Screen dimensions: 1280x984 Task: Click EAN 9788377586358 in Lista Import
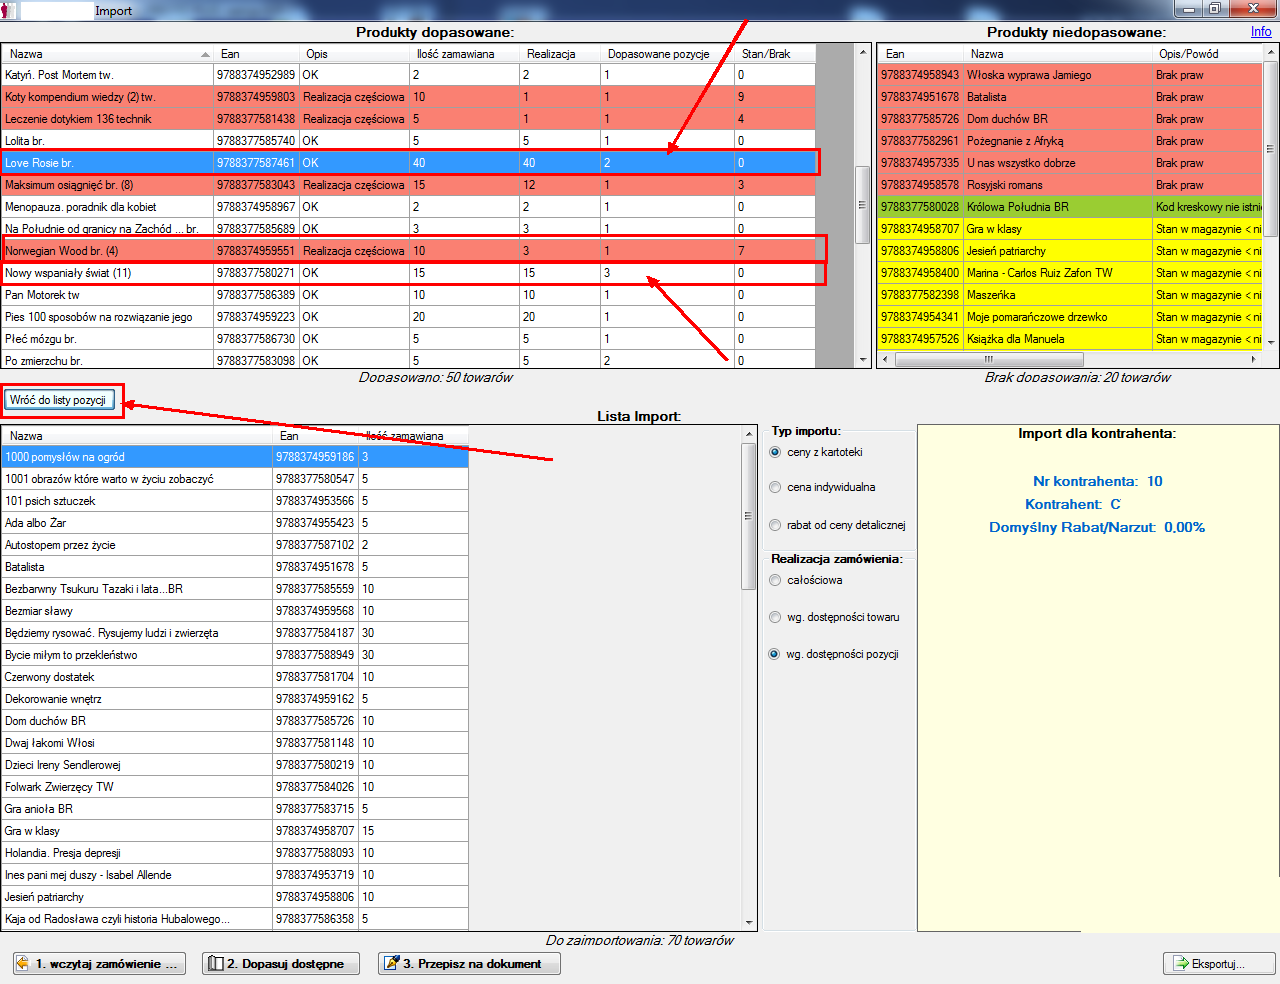[315, 919]
